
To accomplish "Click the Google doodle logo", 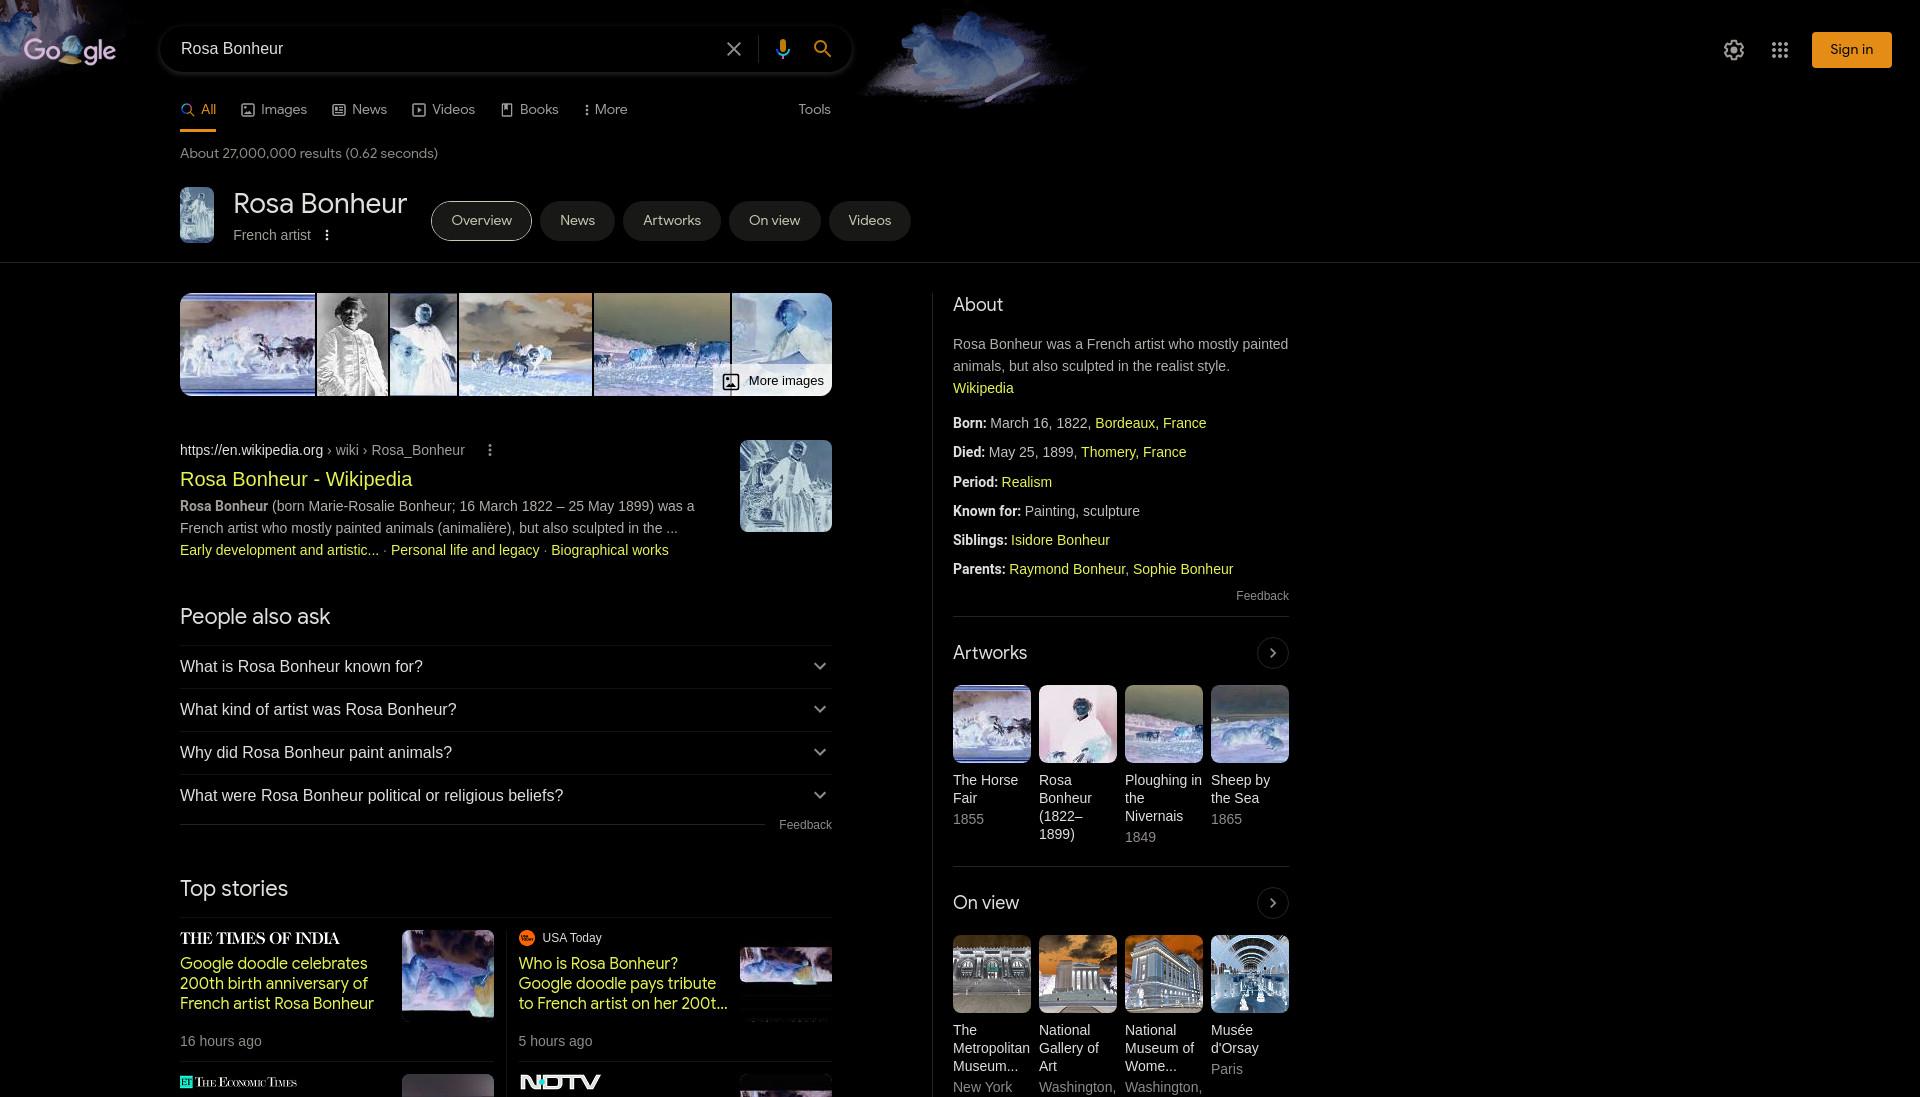I will coord(70,50).
